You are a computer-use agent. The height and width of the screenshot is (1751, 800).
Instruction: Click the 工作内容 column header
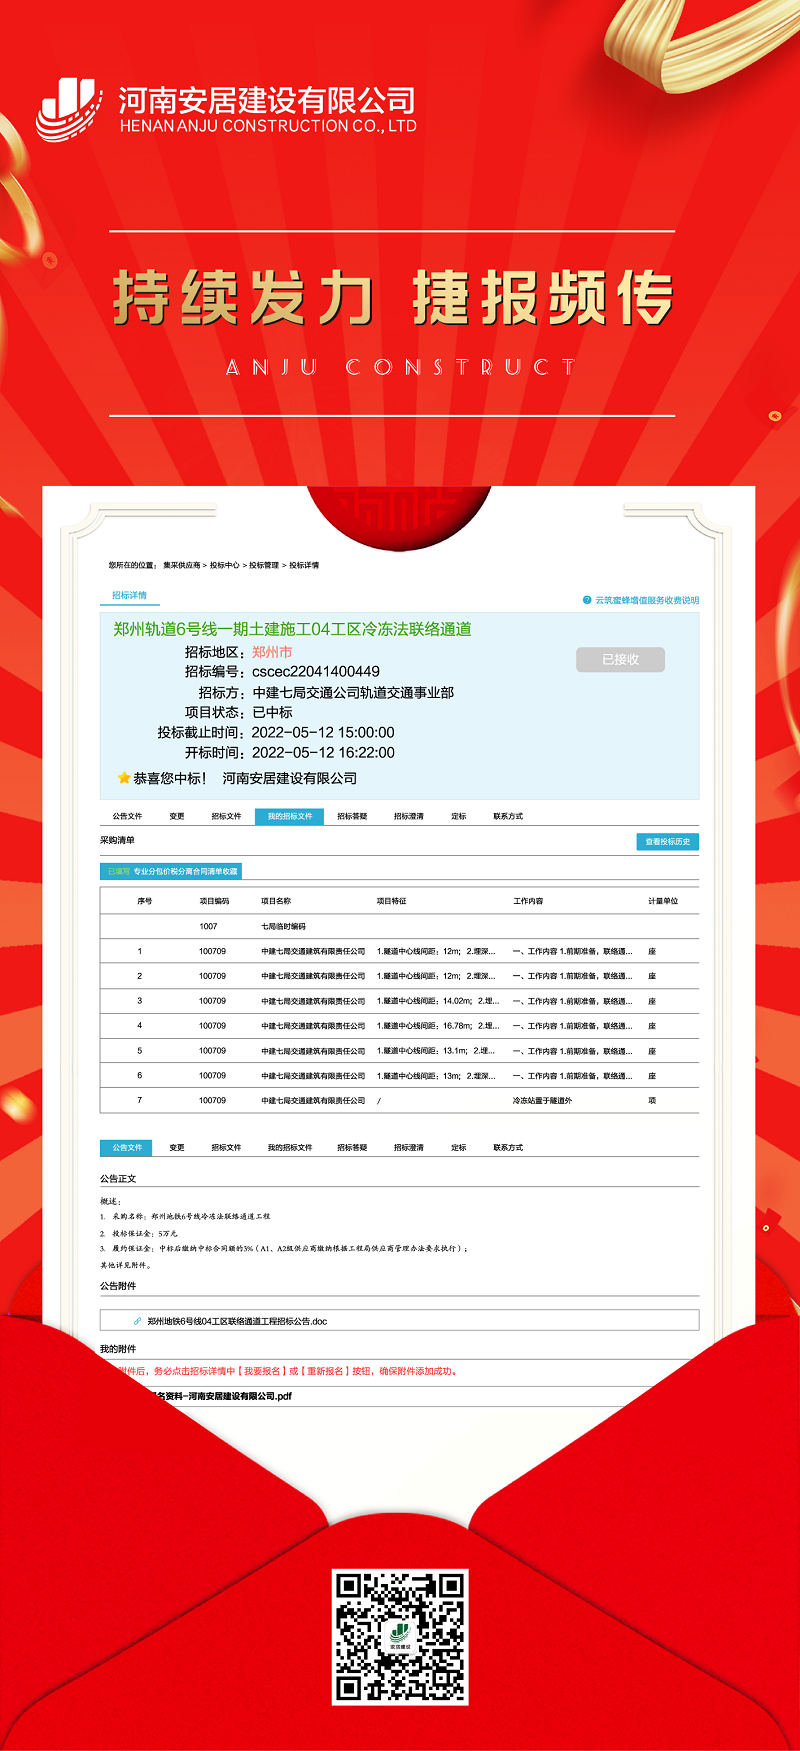tap(528, 901)
